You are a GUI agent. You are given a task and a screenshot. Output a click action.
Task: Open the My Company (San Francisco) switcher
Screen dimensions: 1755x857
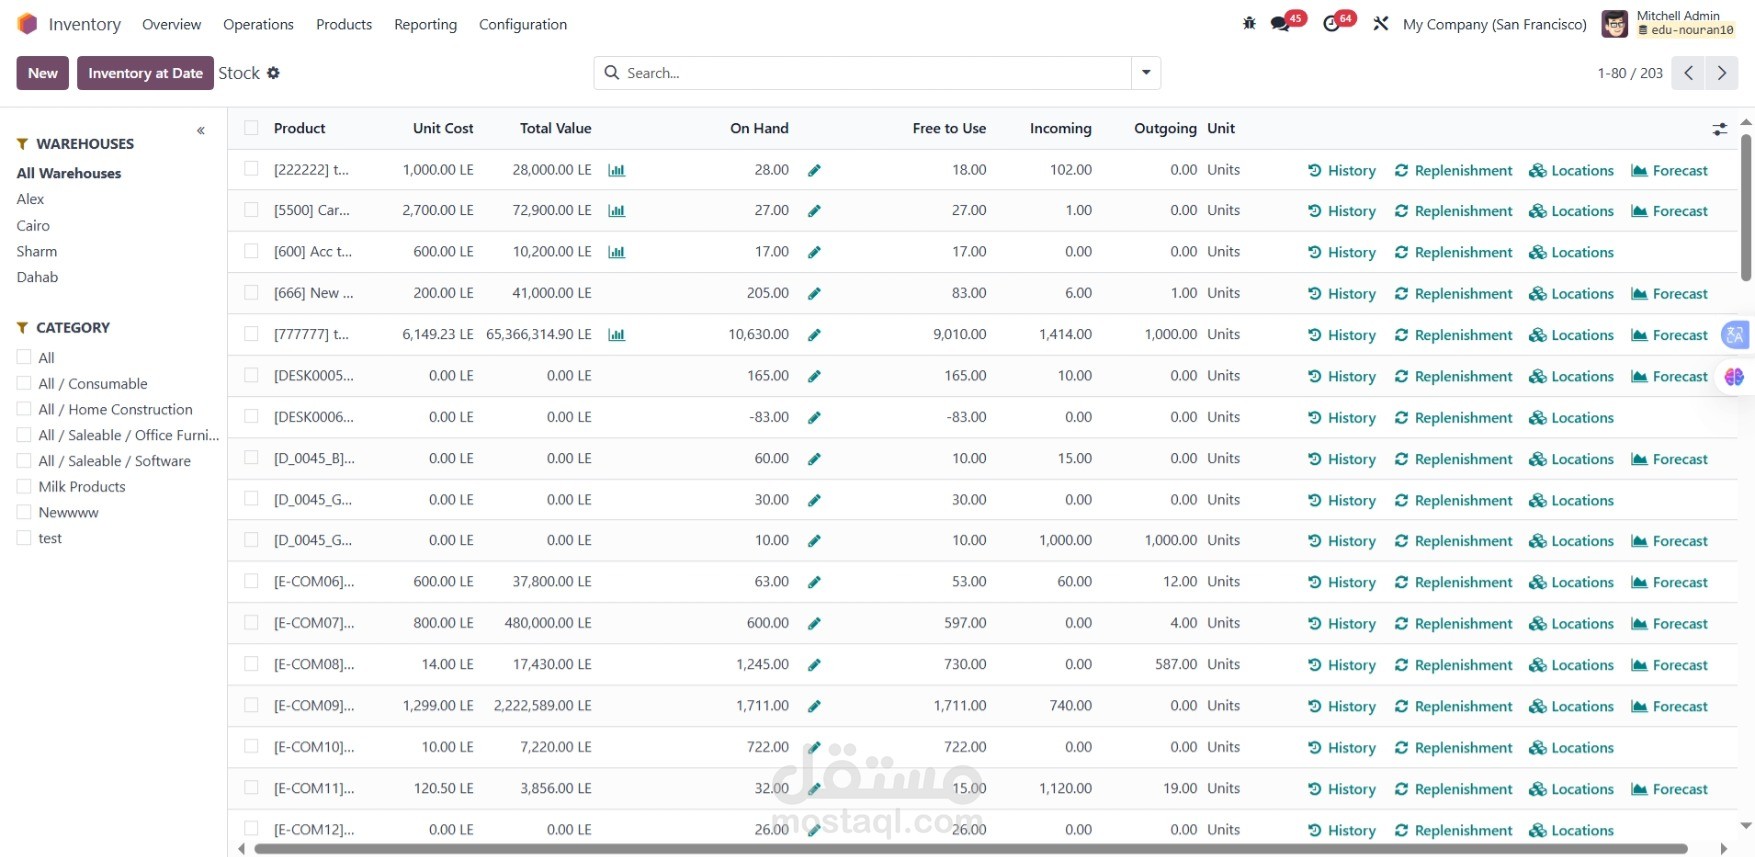coord(1494,24)
